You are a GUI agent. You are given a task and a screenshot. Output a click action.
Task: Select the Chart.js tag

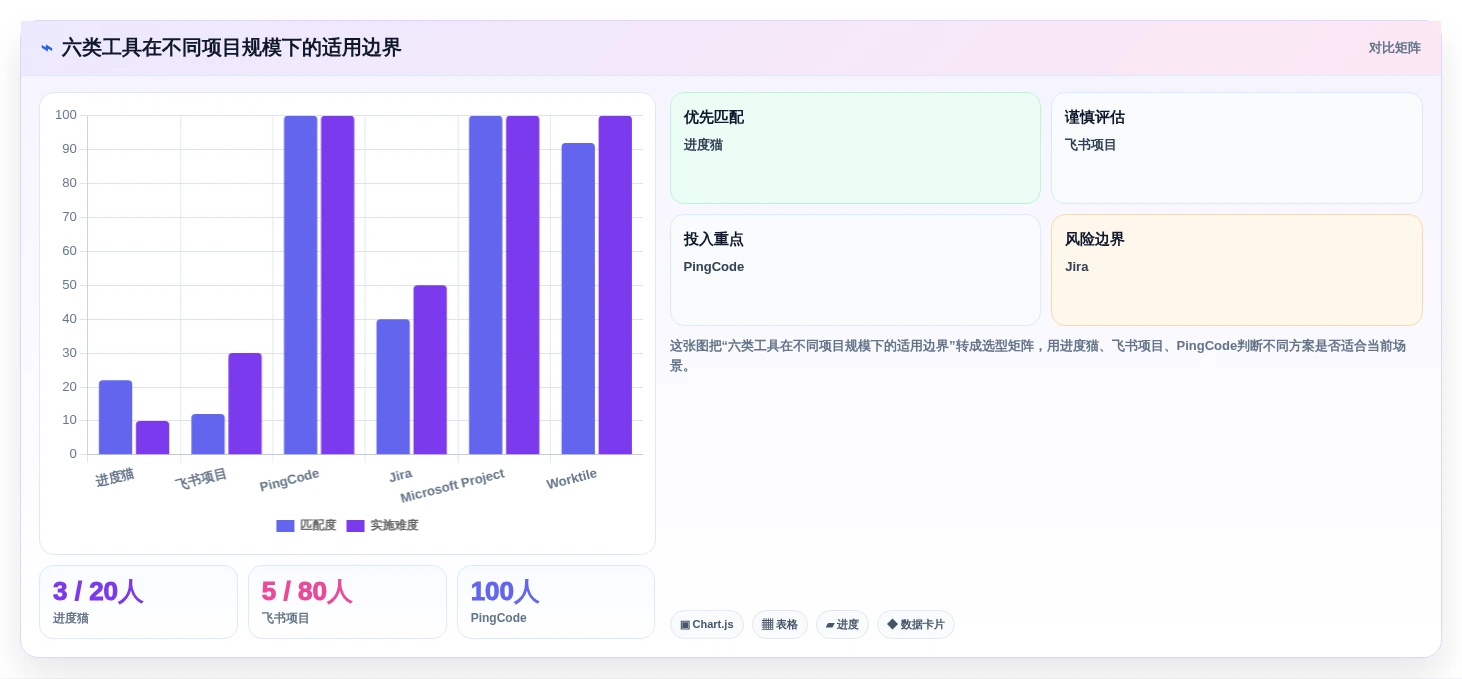click(706, 625)
